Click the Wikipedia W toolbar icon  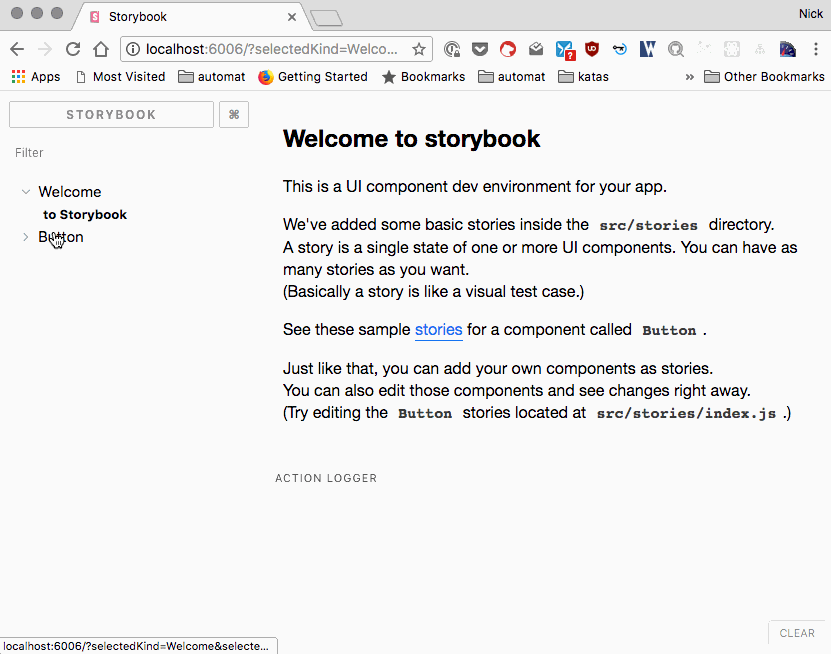pos(647,48)
